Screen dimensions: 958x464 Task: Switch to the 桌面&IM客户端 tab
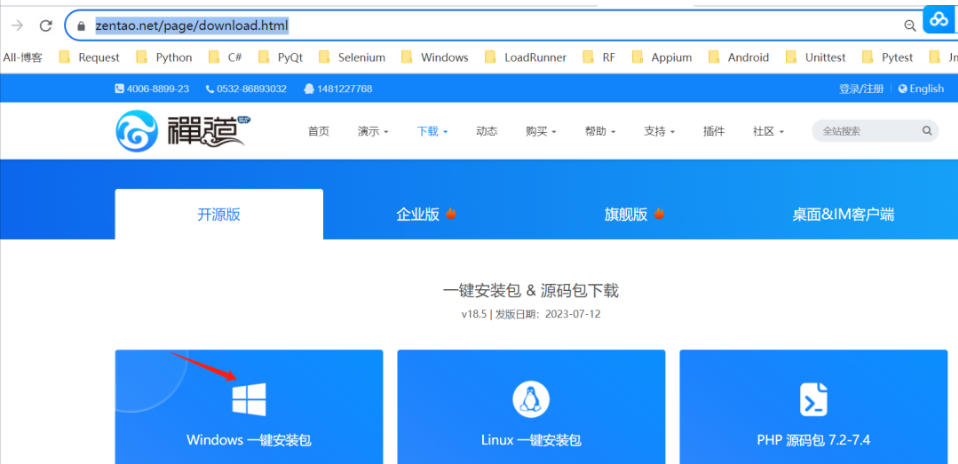[x=843, y=214]
